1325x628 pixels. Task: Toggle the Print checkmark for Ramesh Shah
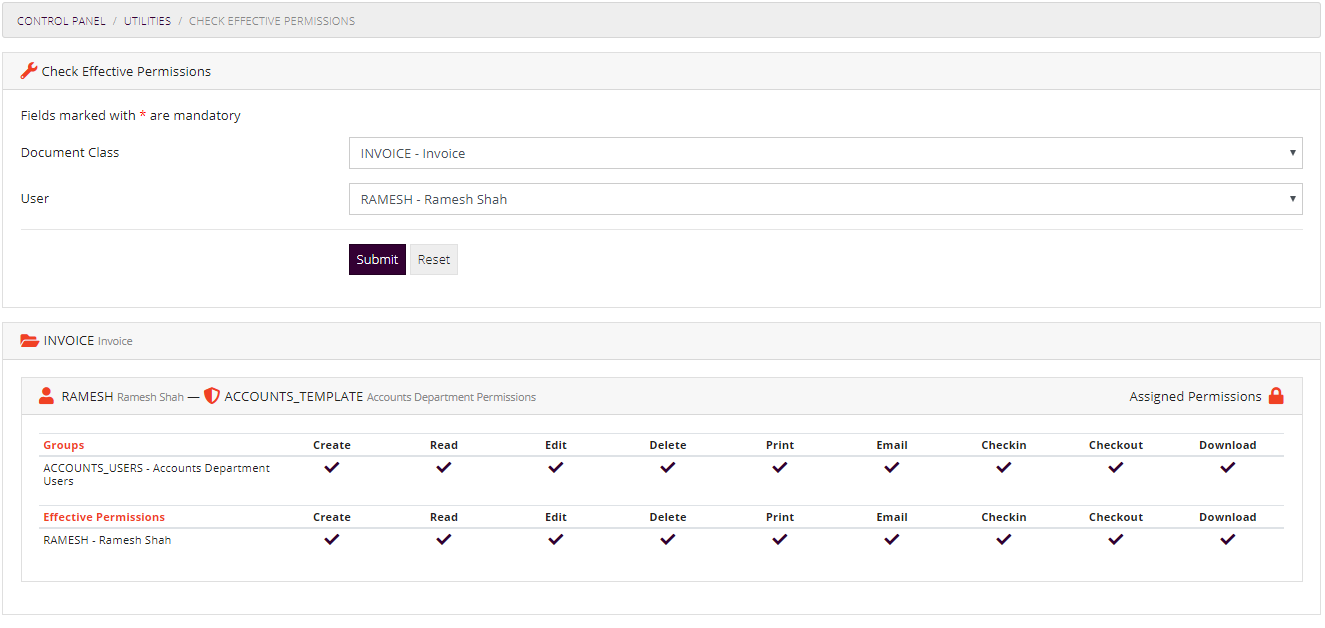tap(779, 539)
